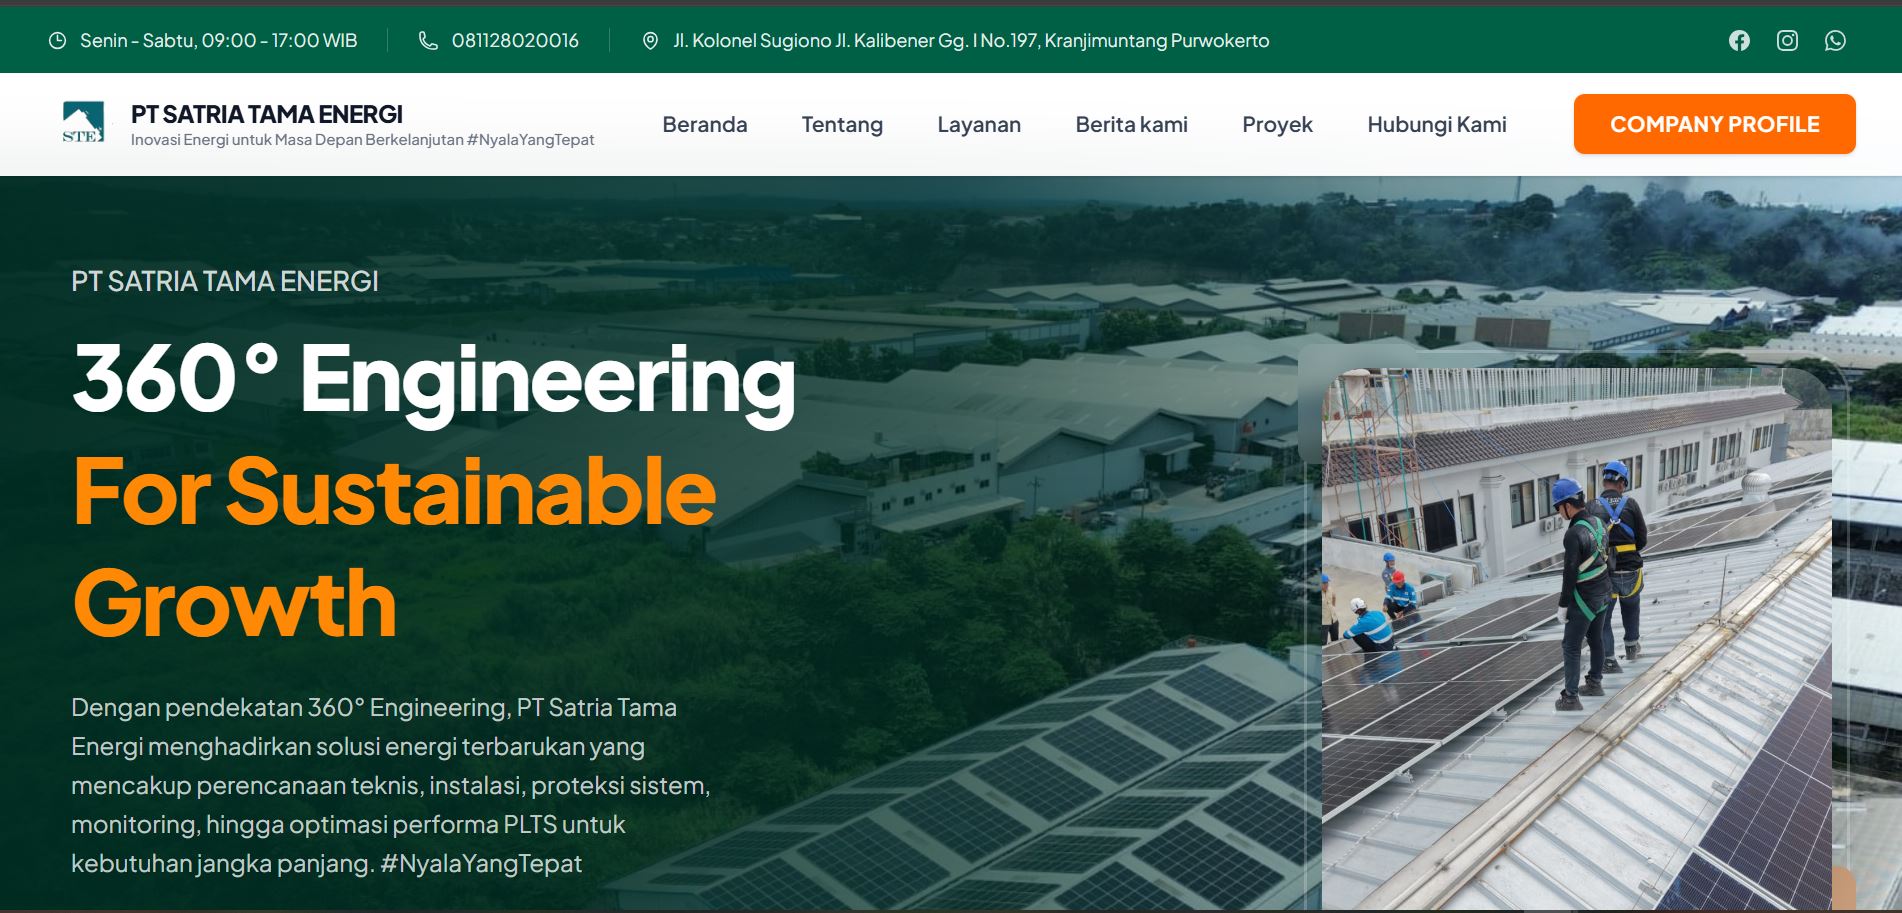This screenshot has height=913, width=1902.
Task: Click the COMPANY PROFILE button
Action: [1715, 124]
